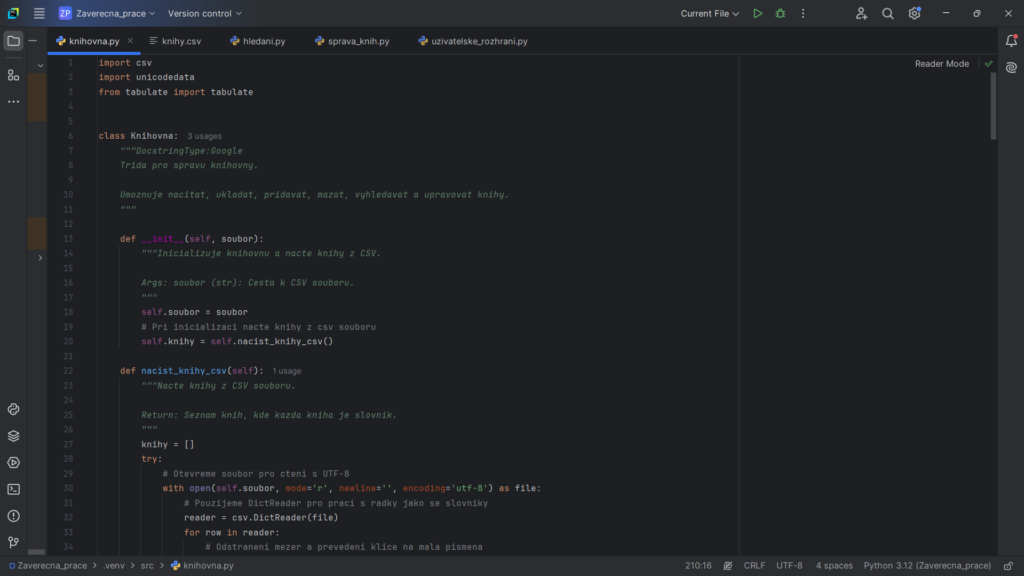Click 'knihy = []' code line
The image size is (1024, 576).
click(168, 445)
